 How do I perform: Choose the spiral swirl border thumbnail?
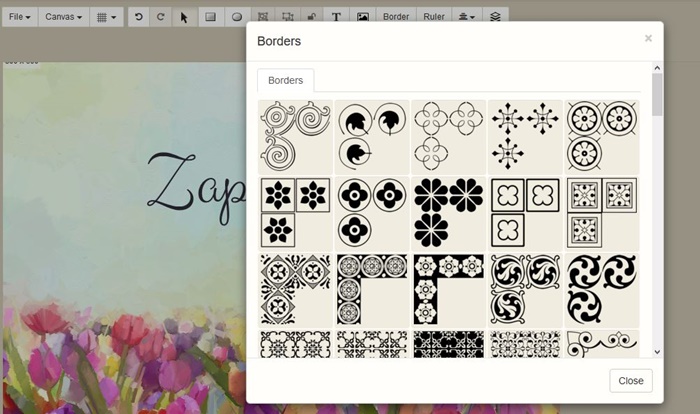point(296,137)
